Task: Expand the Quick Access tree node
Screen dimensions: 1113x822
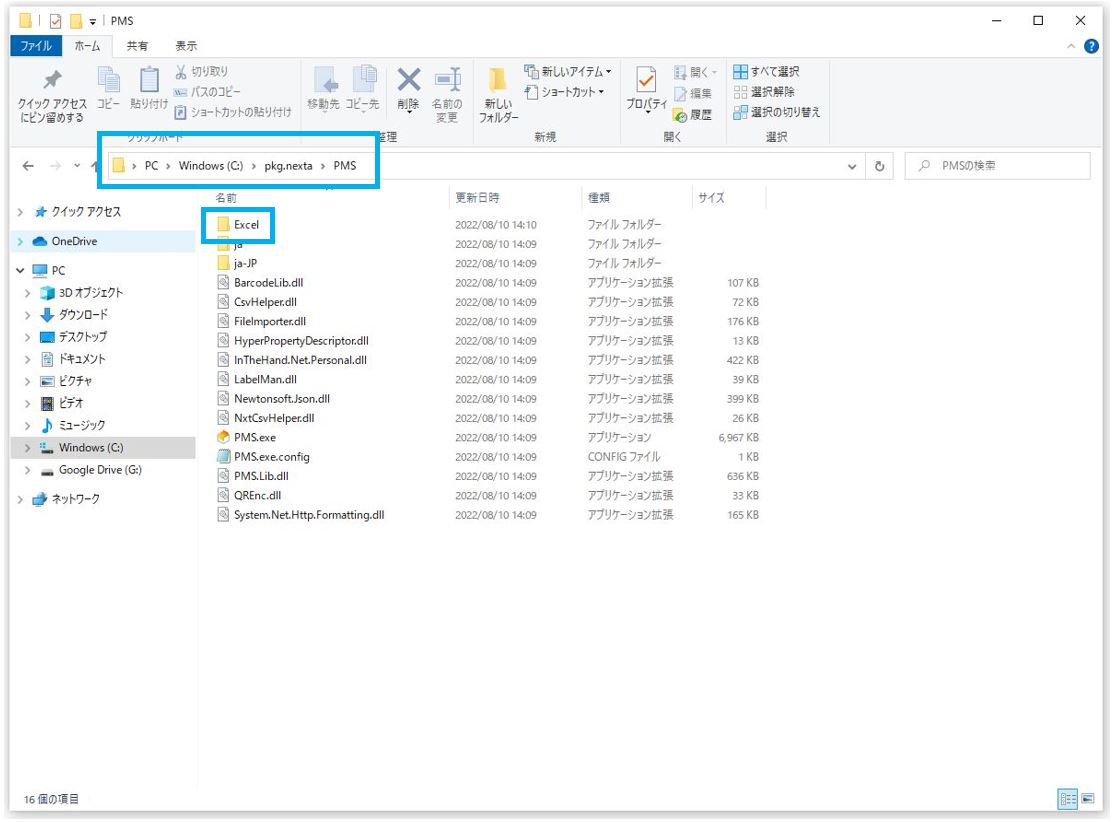Action: click(x=23, y=212)
